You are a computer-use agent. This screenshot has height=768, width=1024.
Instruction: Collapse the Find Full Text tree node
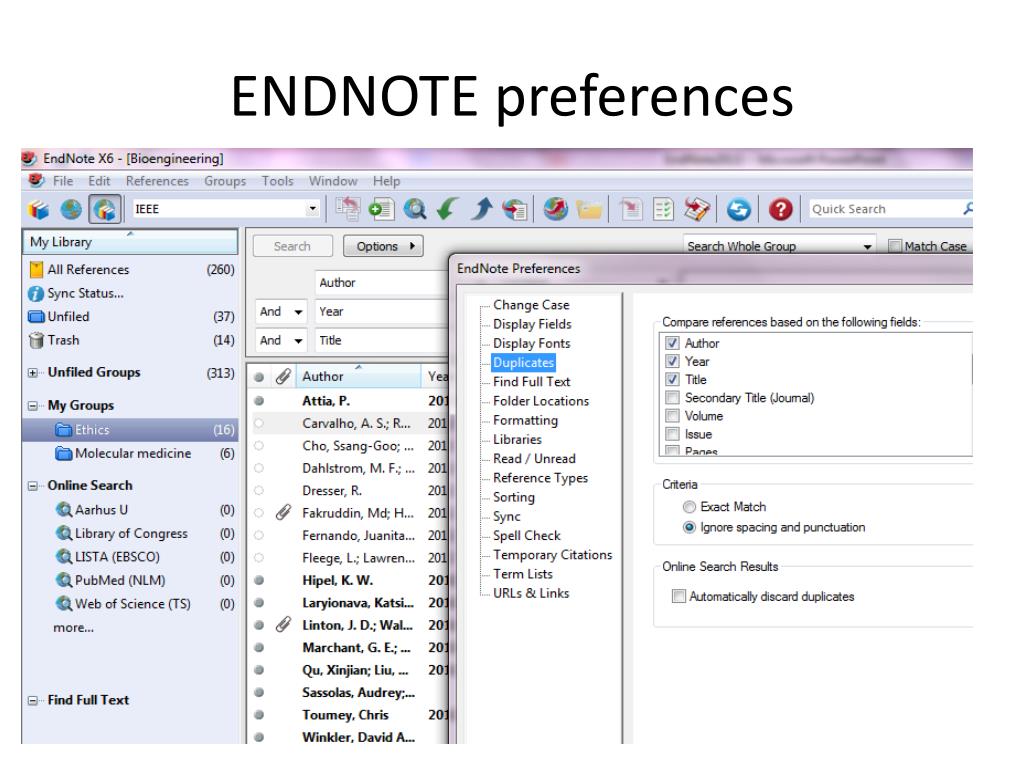[33, 701]
